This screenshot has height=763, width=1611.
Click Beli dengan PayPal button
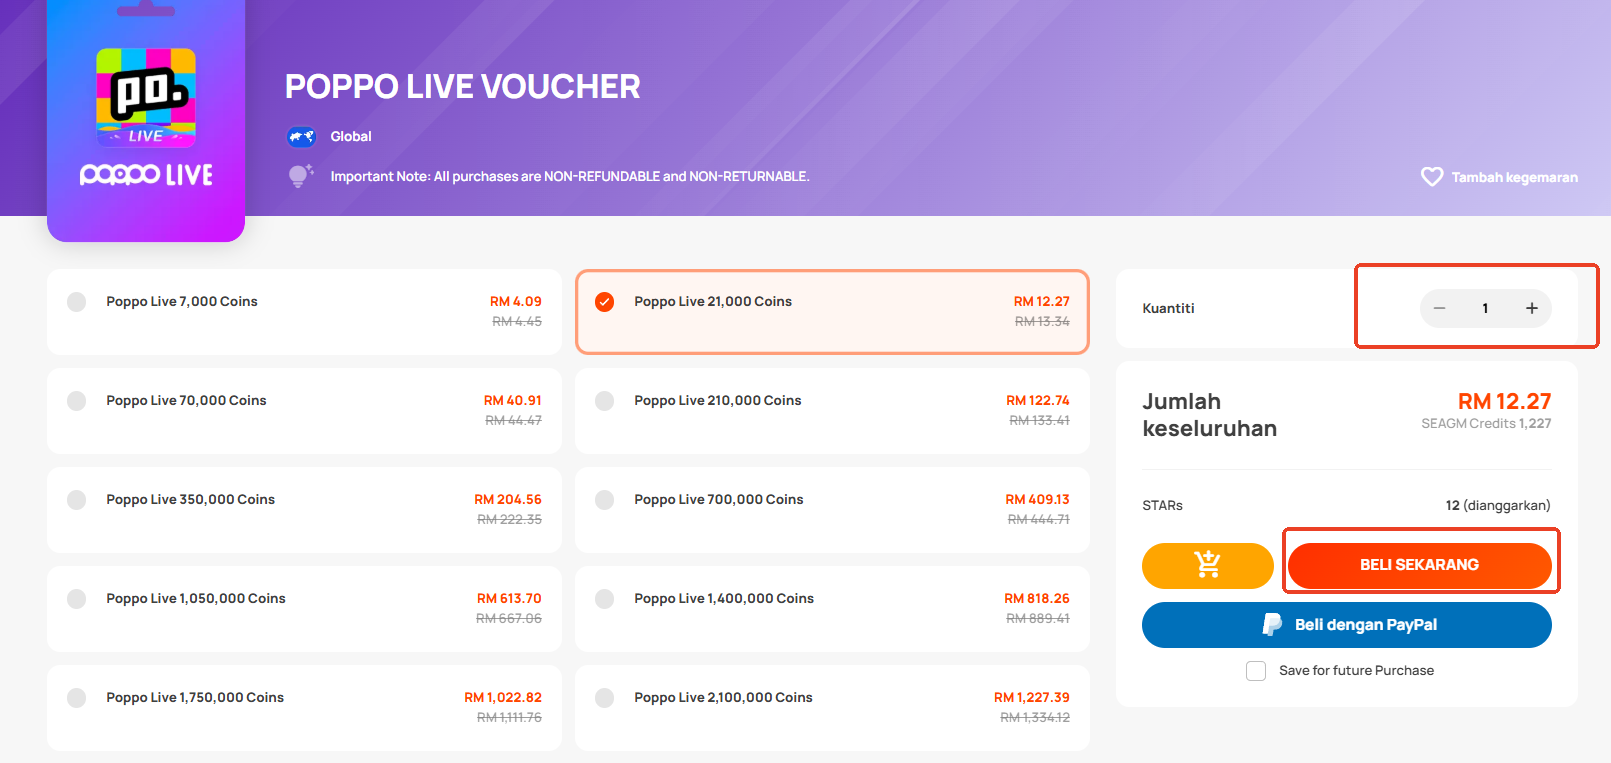point(1346,625)
